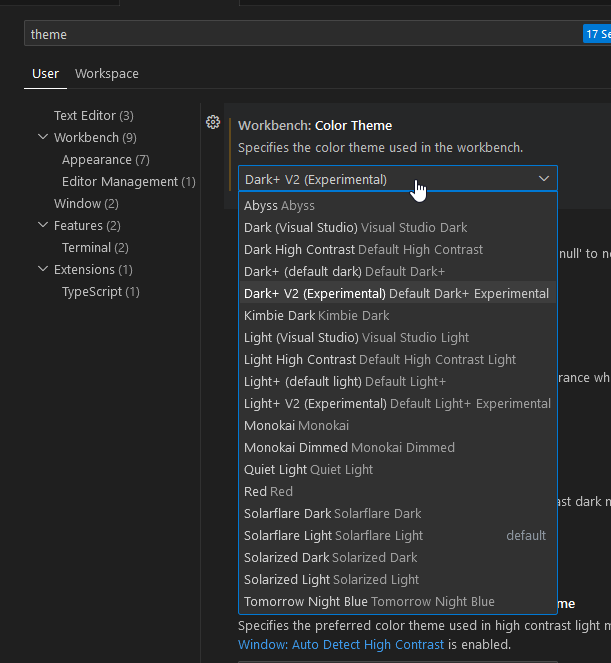The width and height of the screenshot is (611, 663).
Task: Switch to the Workspace settings tab
Action: tap(107, 74)
